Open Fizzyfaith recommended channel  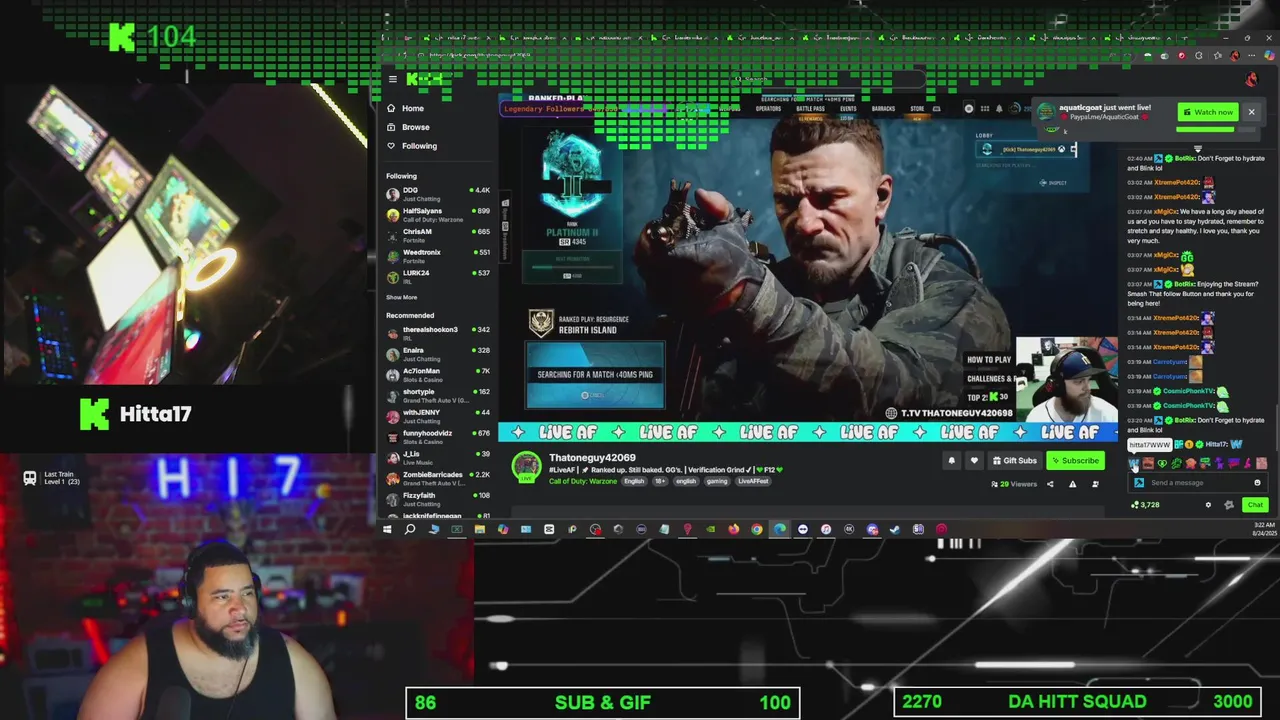(x=438, y=499)
